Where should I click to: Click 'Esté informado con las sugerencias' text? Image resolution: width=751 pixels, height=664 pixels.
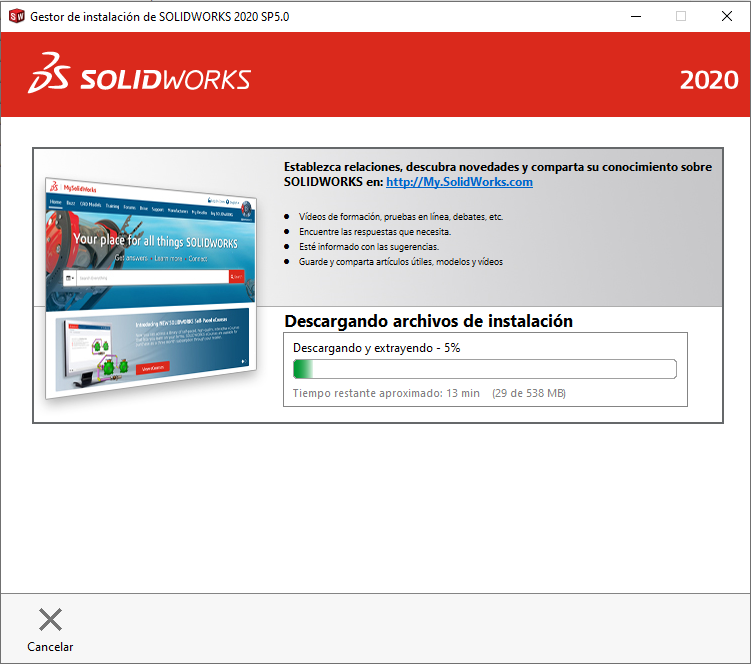pos(369,247)
